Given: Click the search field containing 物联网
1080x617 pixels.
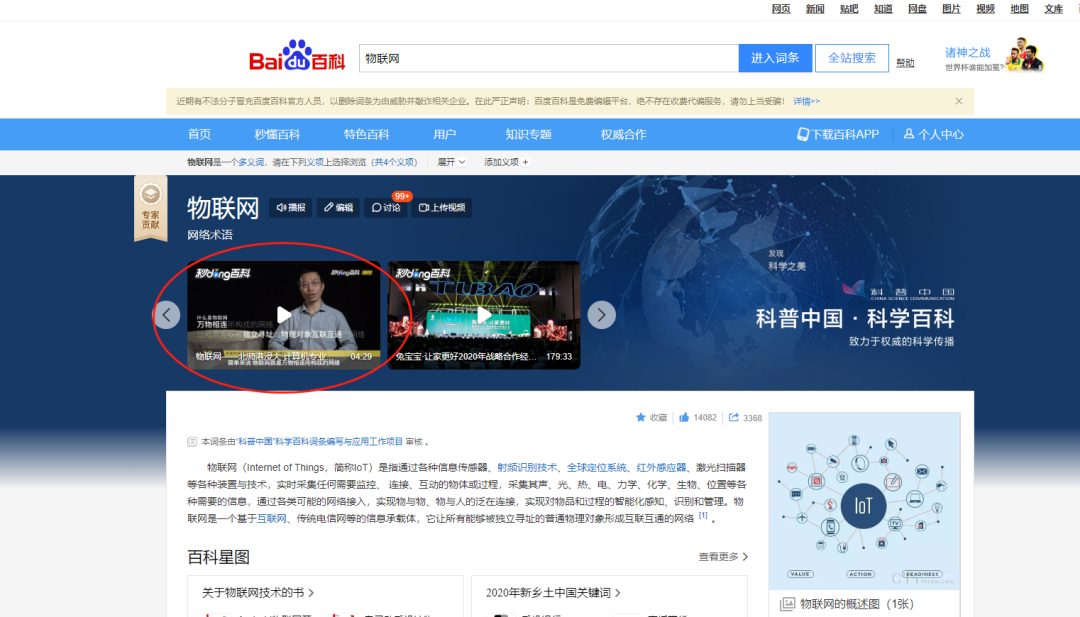Looking at the screenshot, I should point(549,59).
